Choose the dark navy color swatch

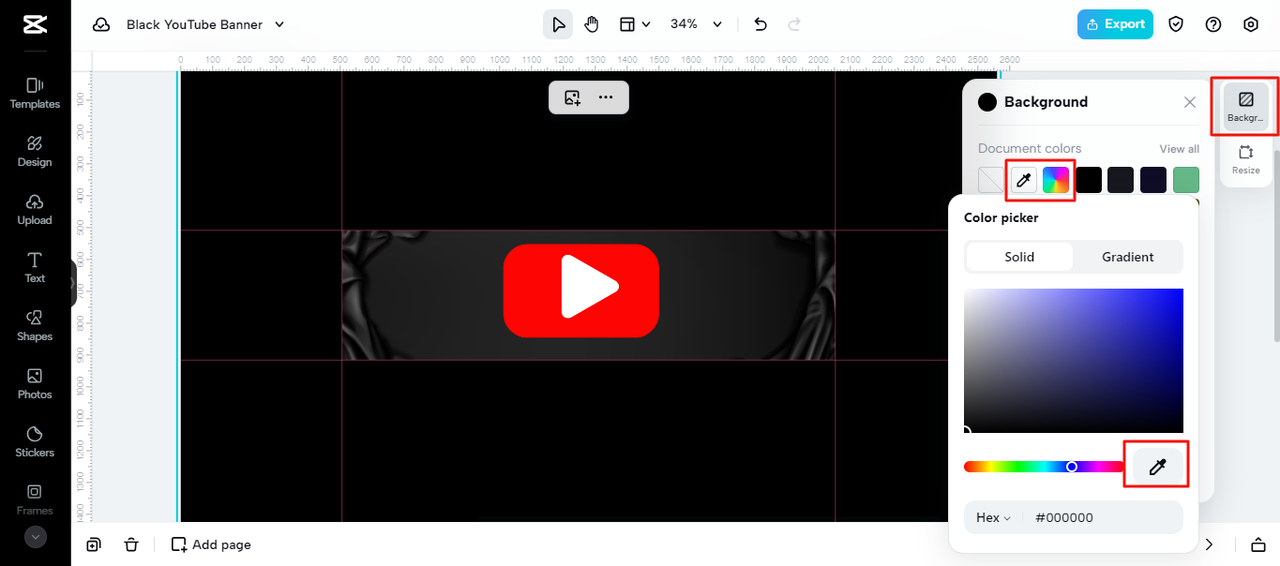[x=1153, y=180]
